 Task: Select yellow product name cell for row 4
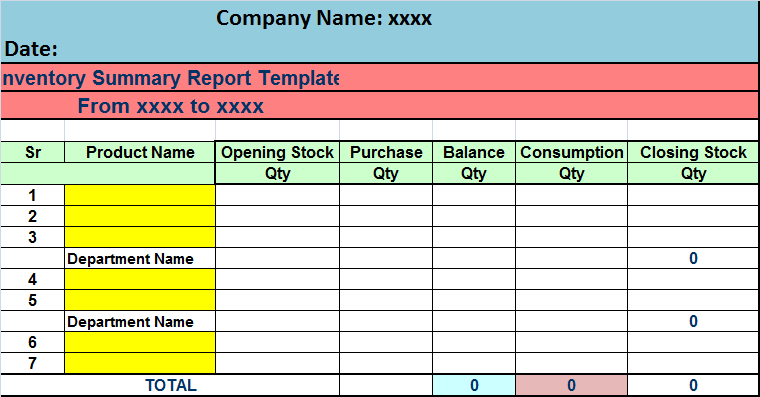(x=140, y=279)
